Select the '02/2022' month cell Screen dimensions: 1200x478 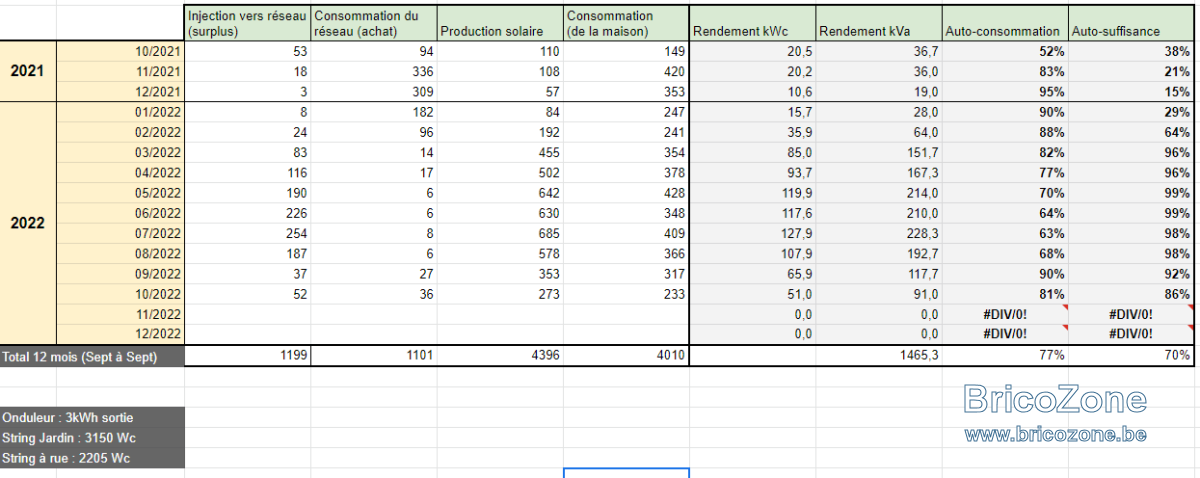[x=121, y=132]
